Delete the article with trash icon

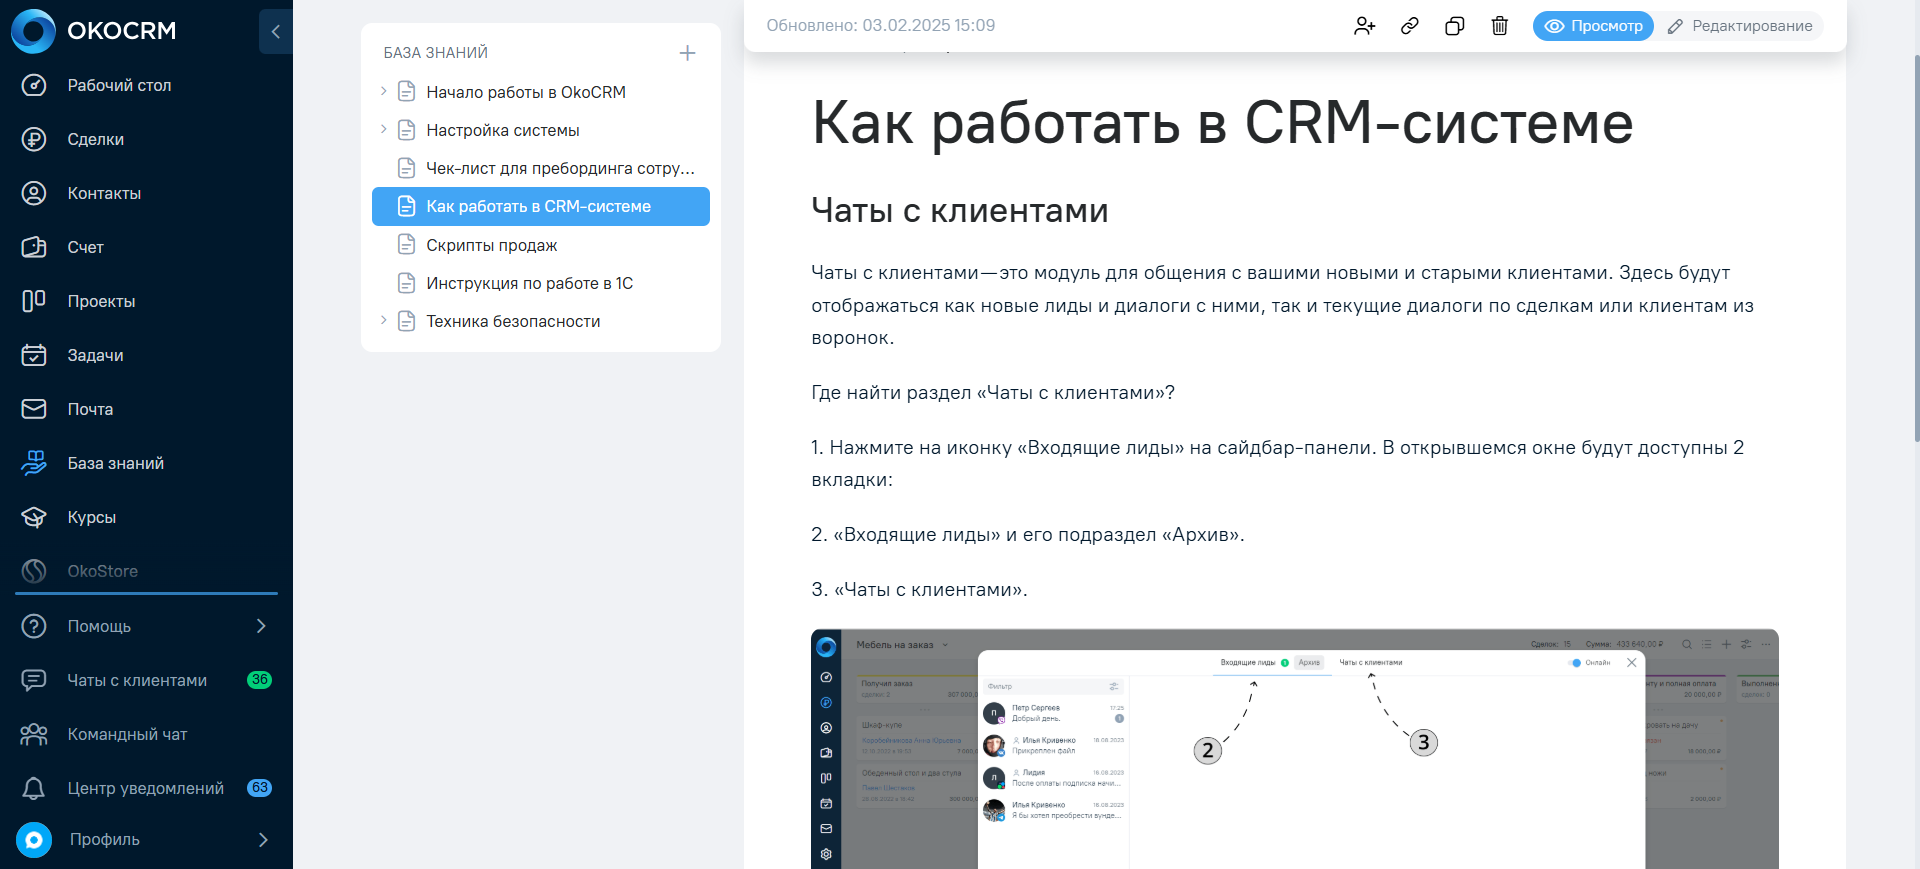(1499, 26)
